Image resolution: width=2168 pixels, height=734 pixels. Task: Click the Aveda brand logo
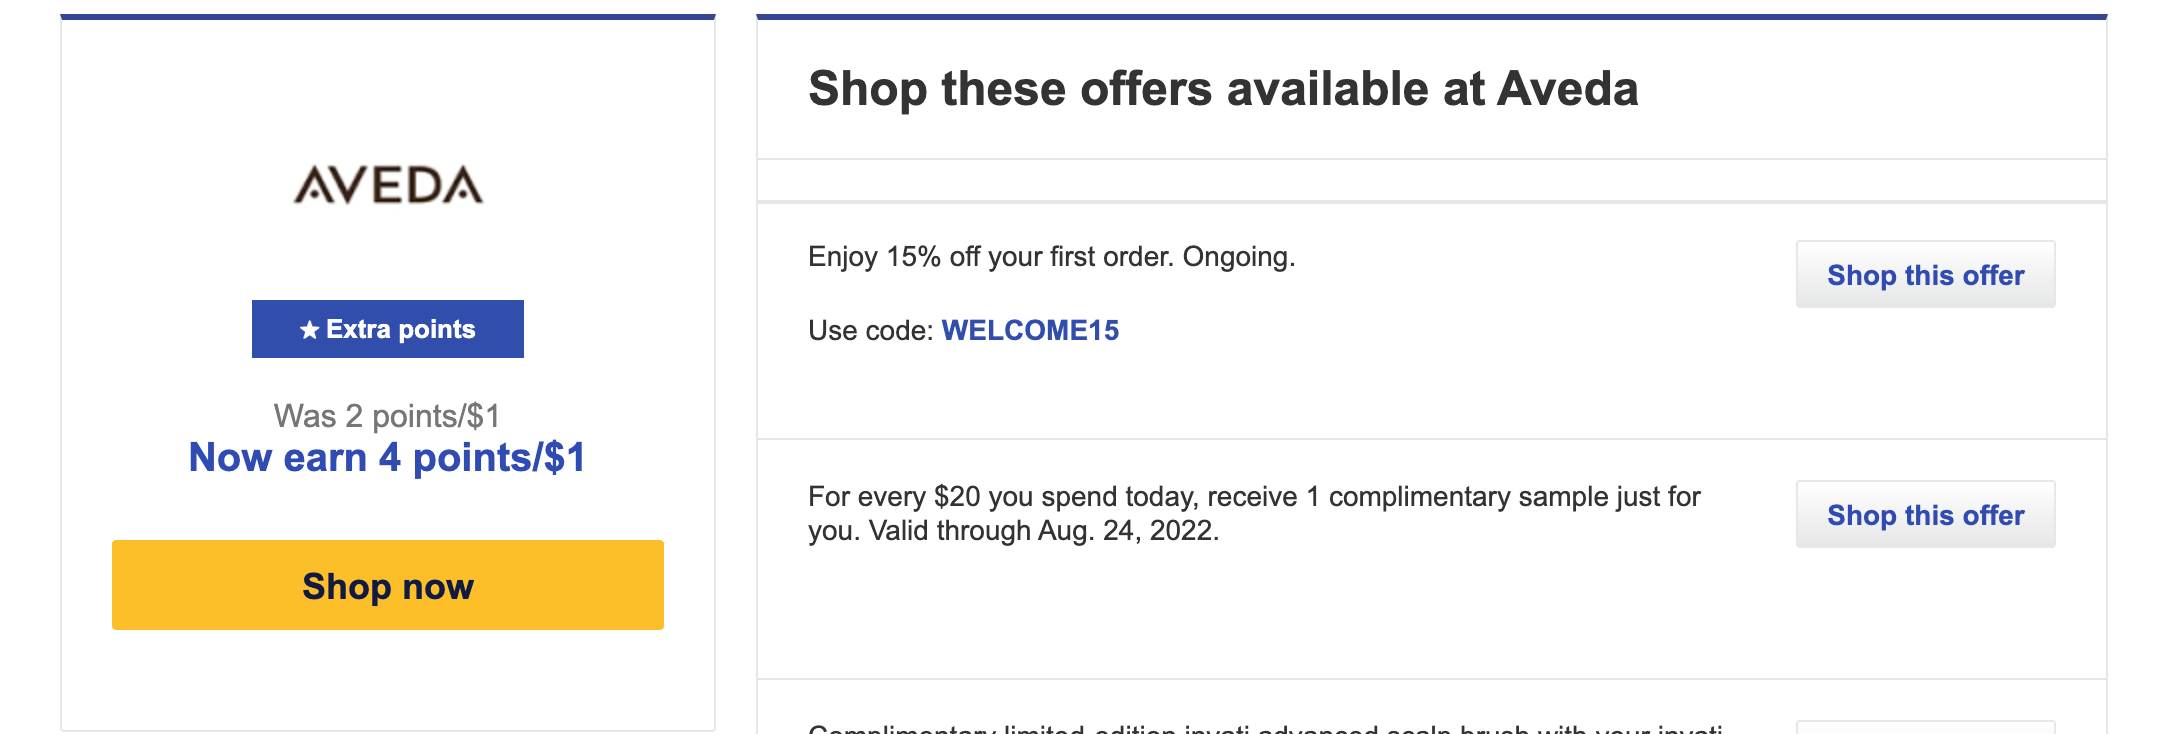(x=388, y=185)
